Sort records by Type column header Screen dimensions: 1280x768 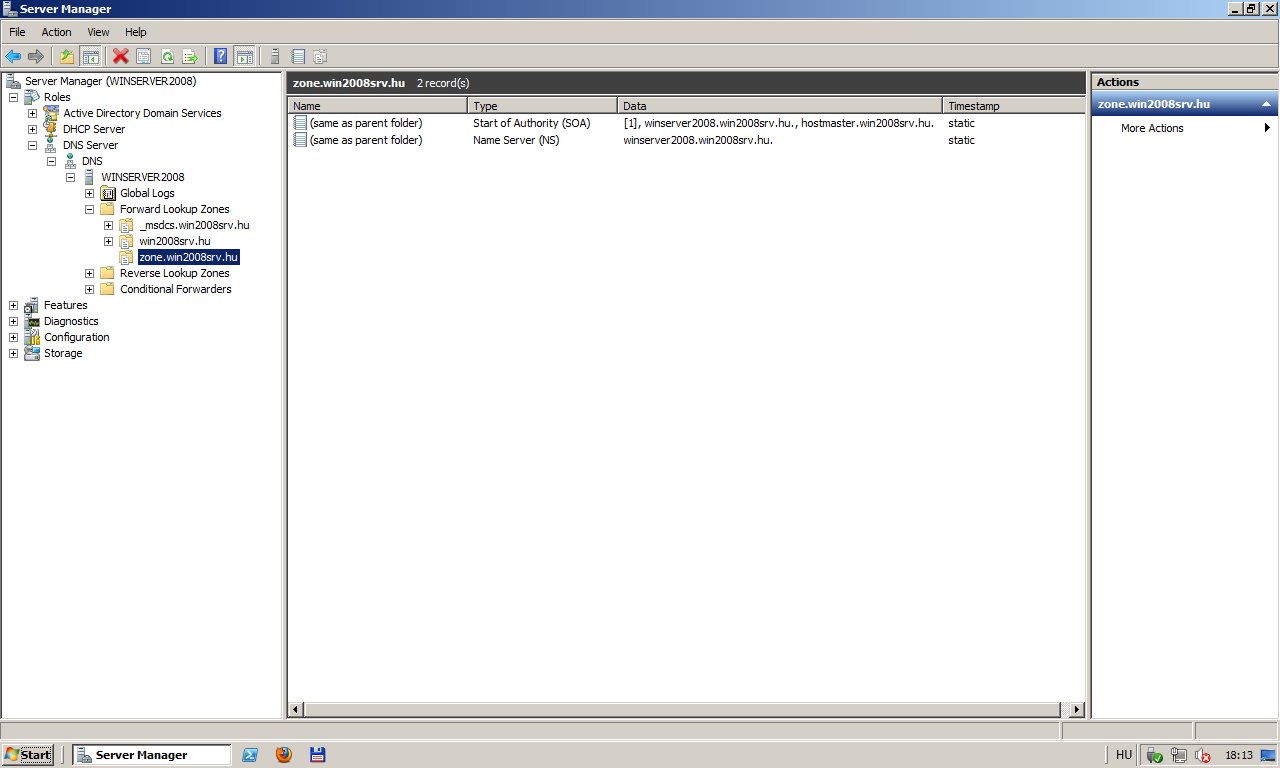[x=542, y=106]
